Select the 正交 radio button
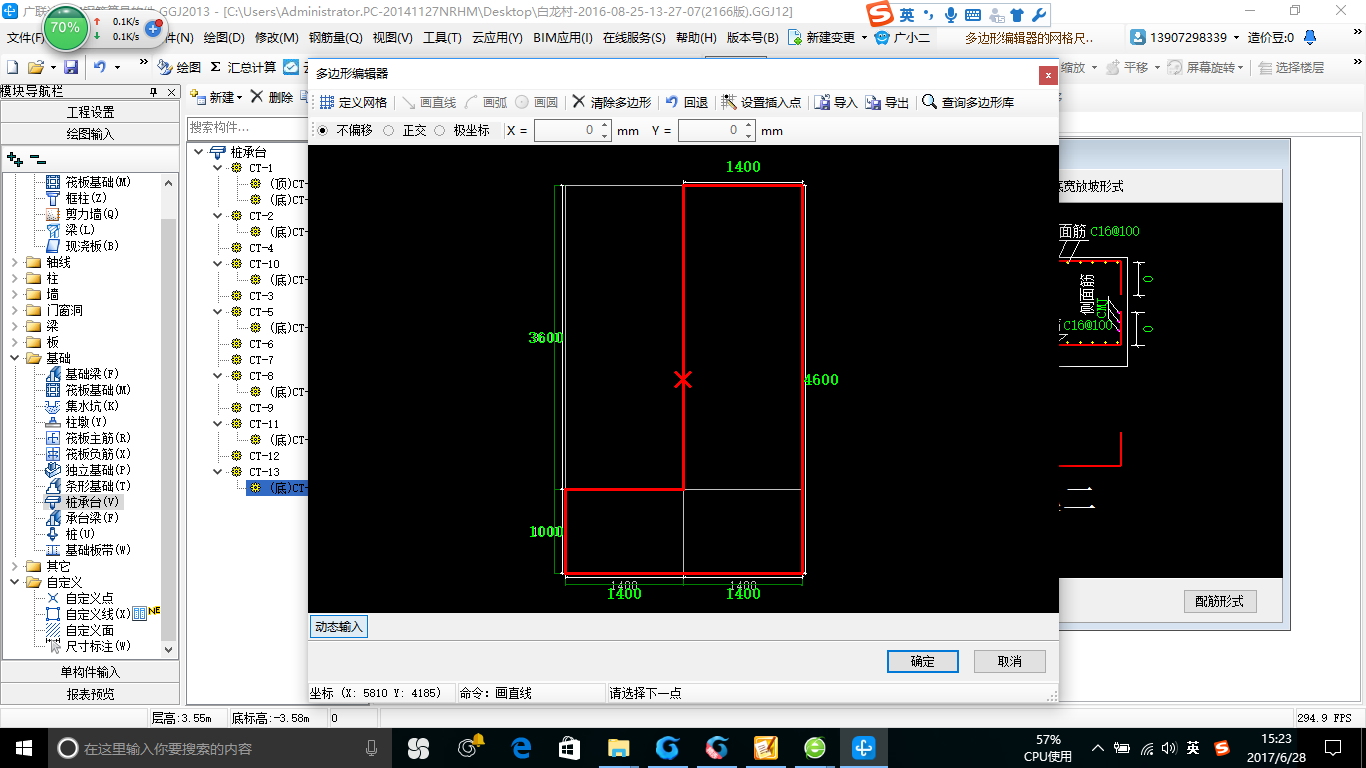This screenshot has height=768, width=1366. click(389, 130)
